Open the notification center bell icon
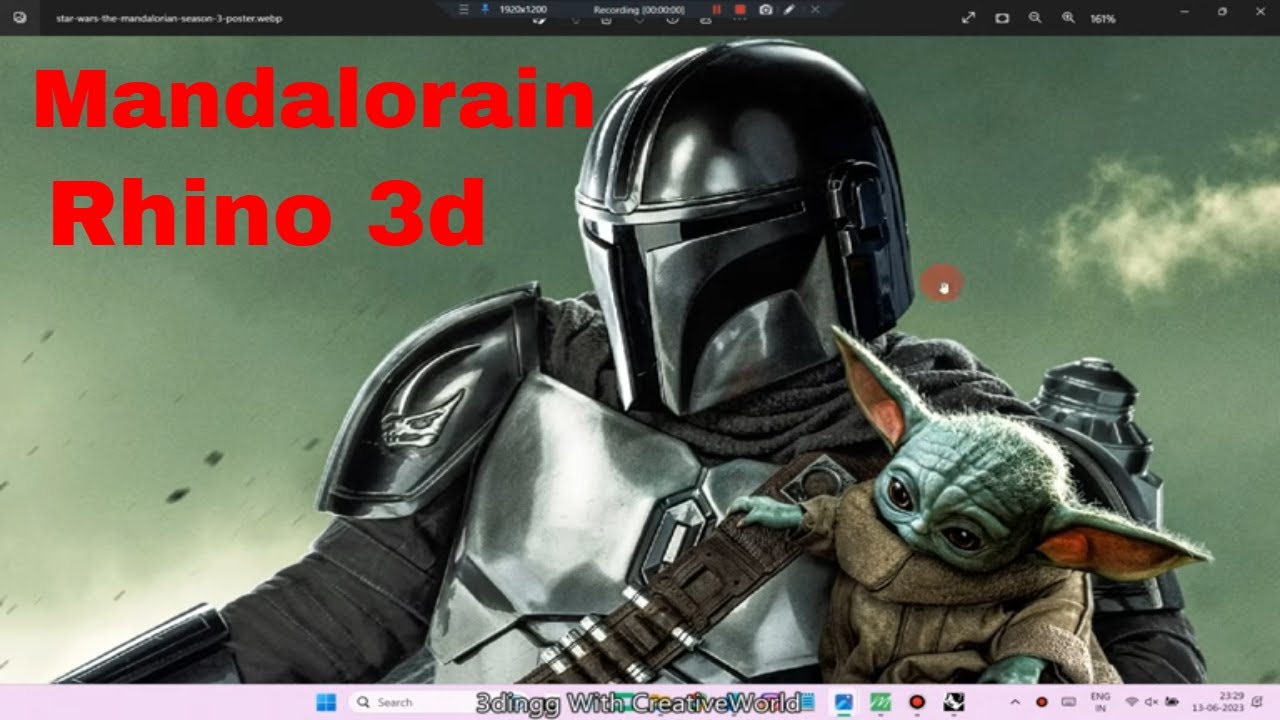The width and height of the screenshot is (1280, 720). 1257,702
